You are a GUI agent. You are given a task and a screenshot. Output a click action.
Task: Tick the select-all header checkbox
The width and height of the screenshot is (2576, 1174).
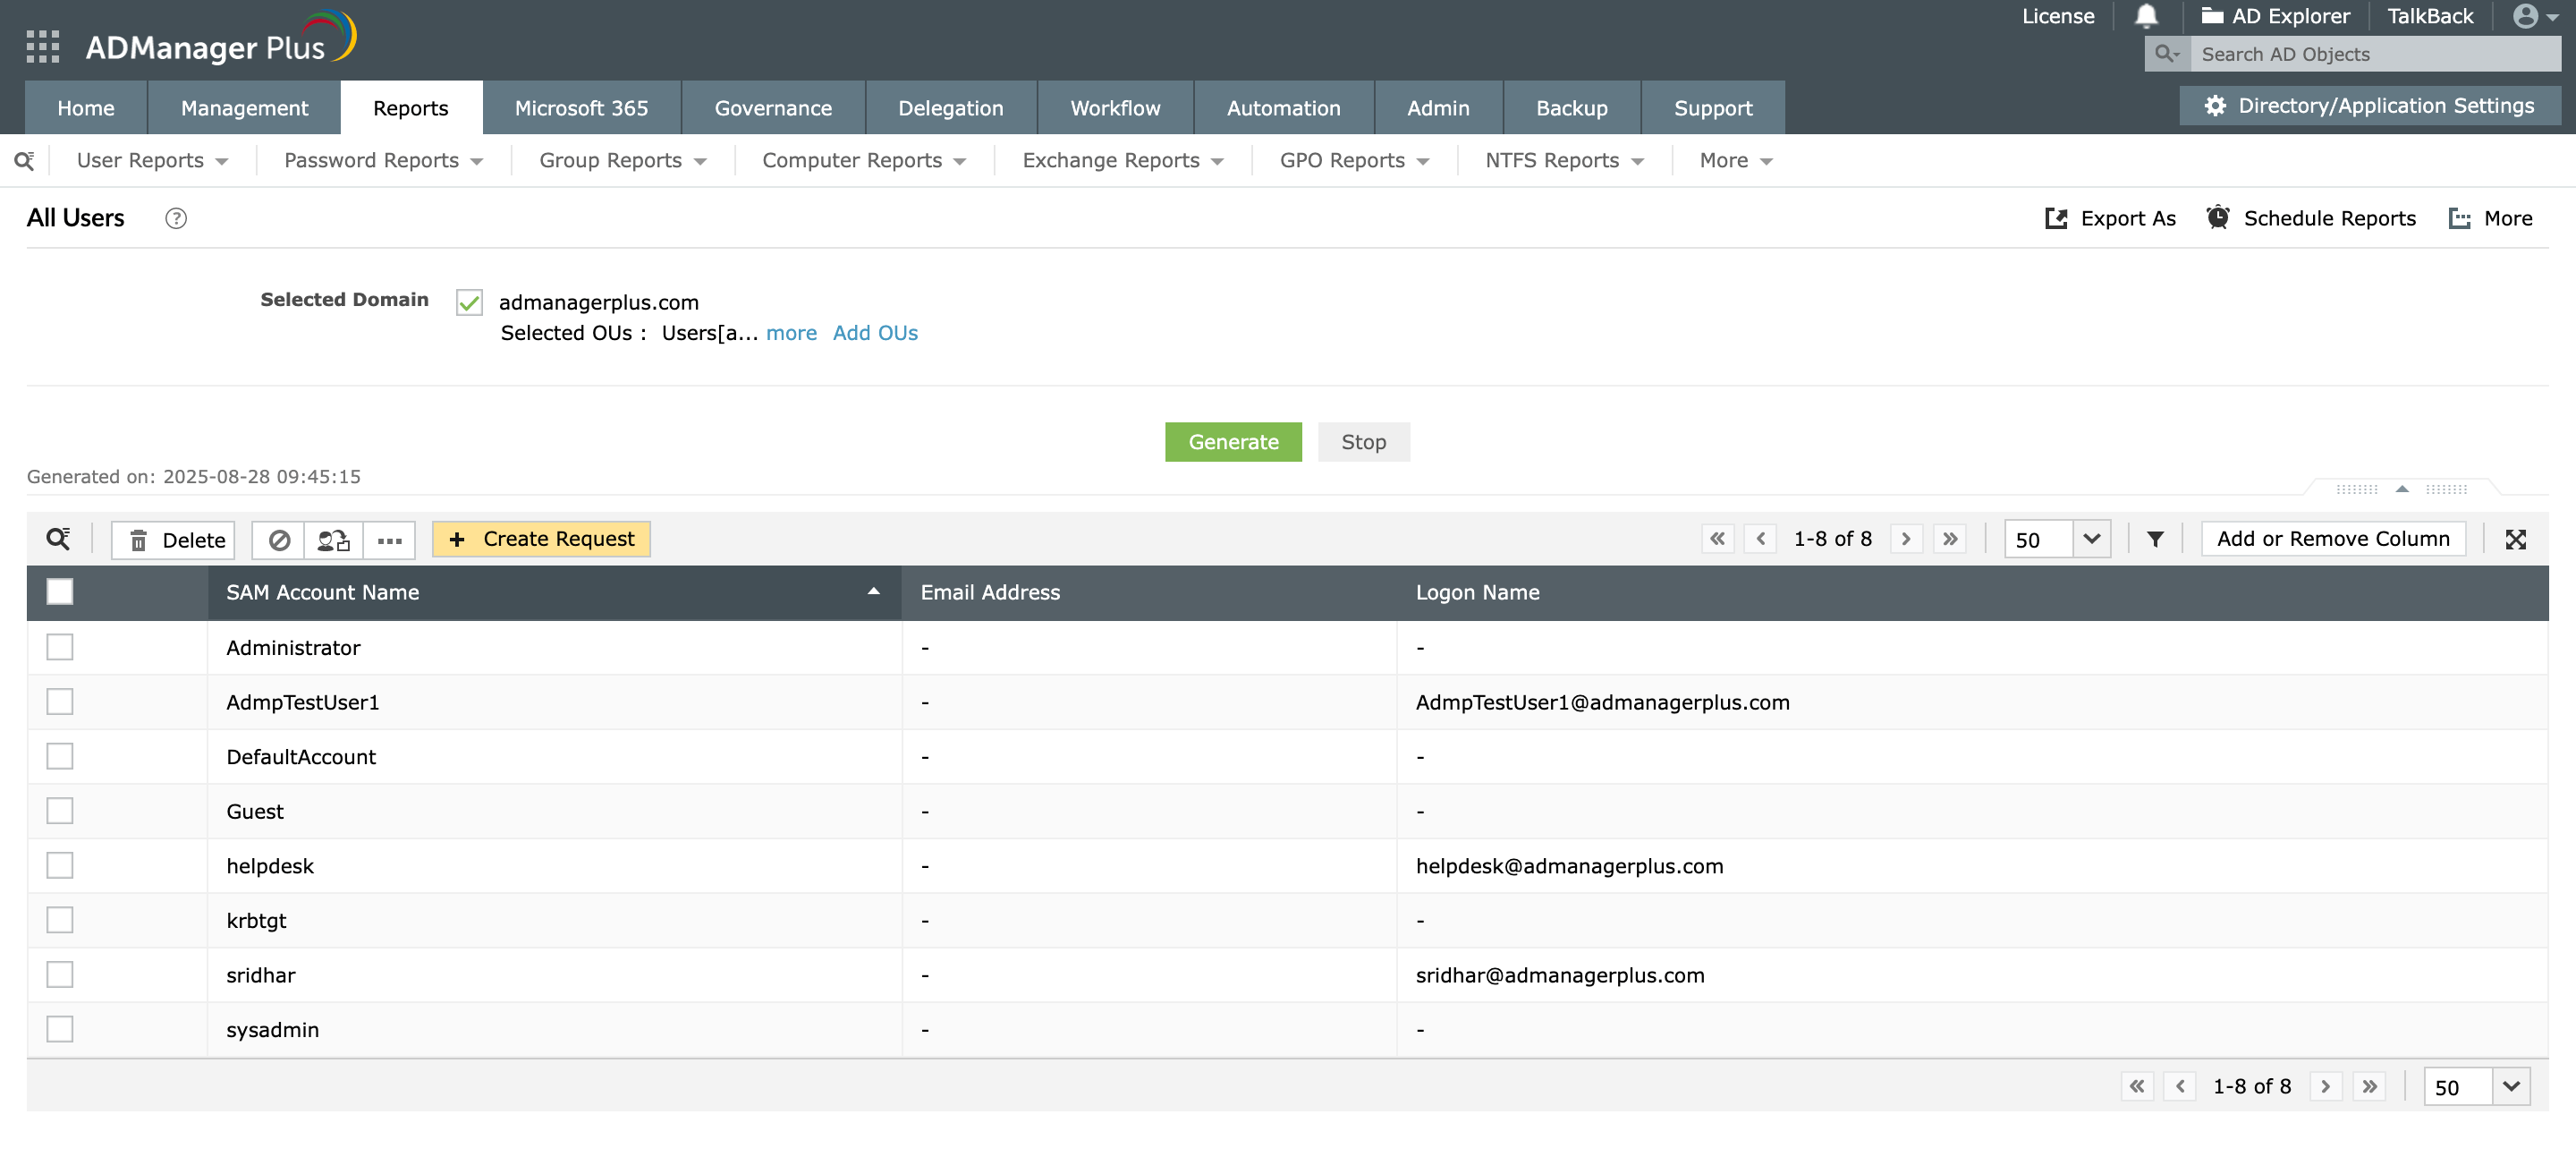[x=60, y=592]
